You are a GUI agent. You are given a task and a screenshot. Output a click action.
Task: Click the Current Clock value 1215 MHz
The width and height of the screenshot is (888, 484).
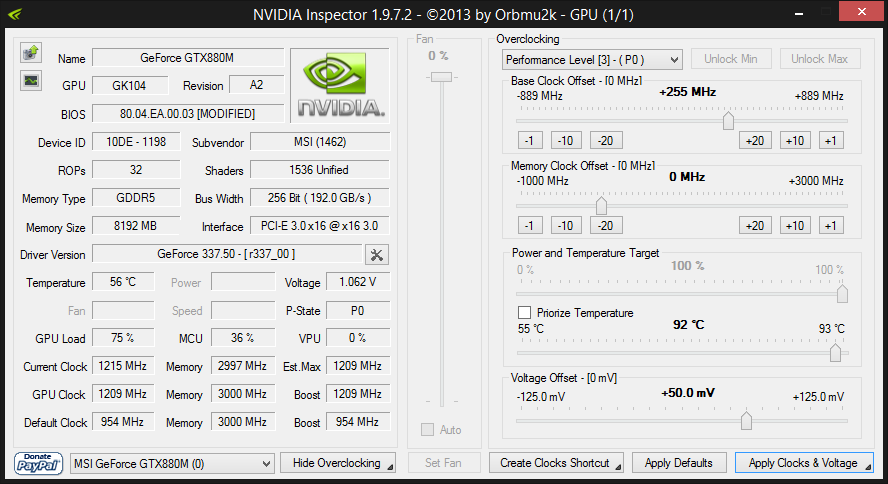tap(123, 366)
